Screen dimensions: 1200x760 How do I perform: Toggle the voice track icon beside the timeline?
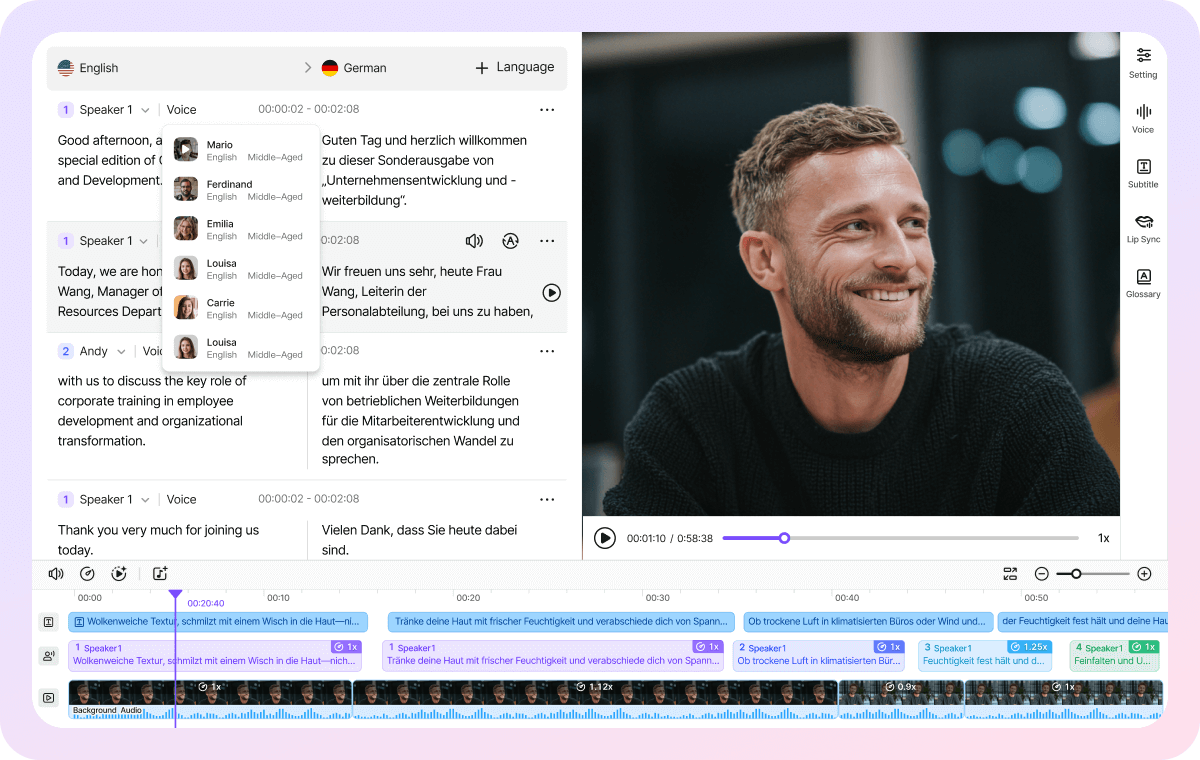click(48, 656)
